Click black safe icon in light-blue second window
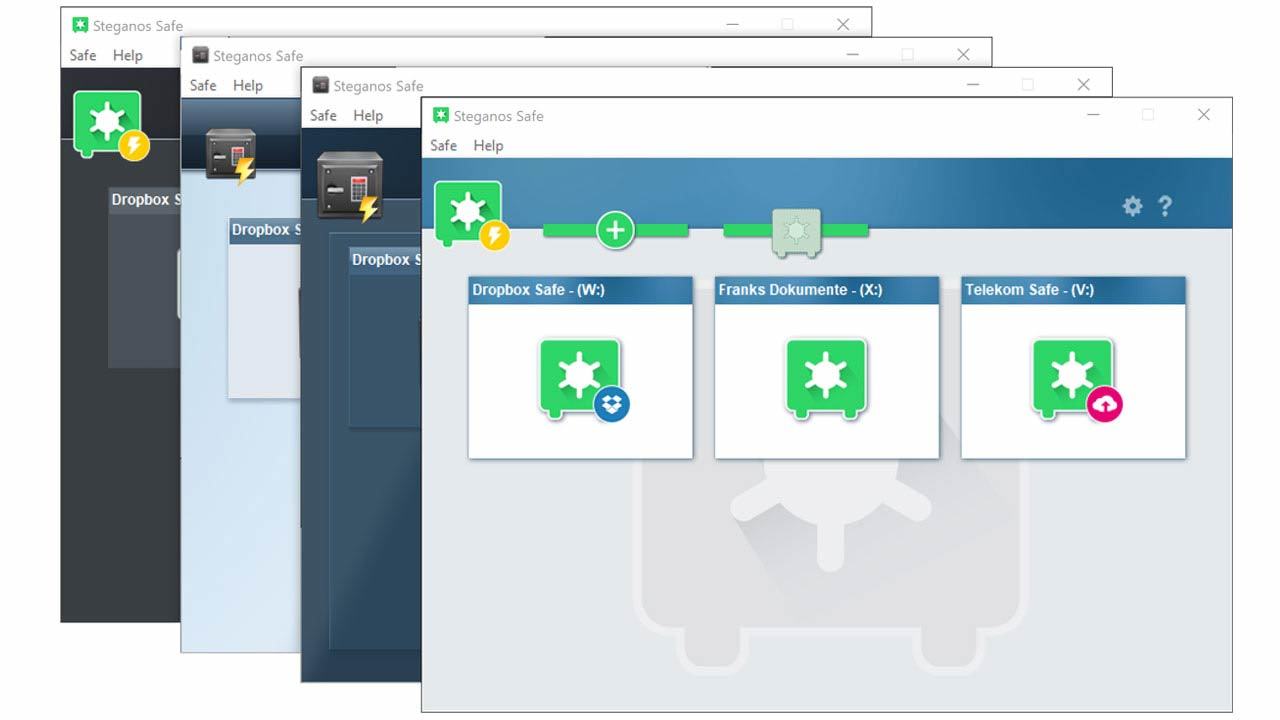The height and width of the screenshot is (720, 1280). (230, 156)
